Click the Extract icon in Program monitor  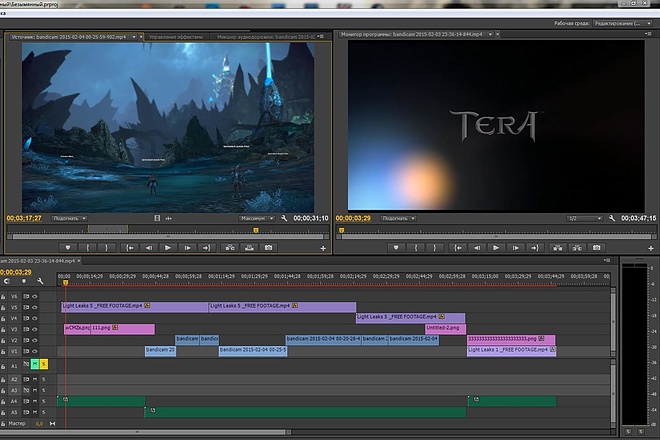[577, 248]
